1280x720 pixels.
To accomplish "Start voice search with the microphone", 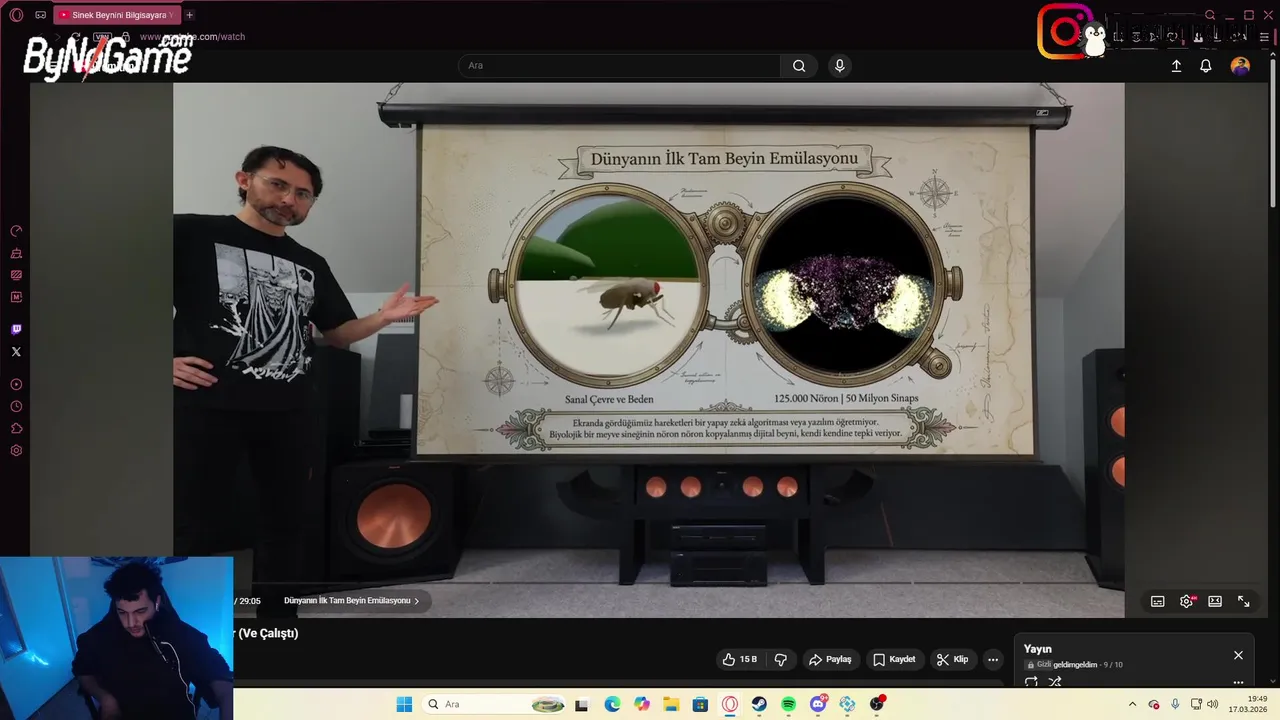I will pos(839,66).
